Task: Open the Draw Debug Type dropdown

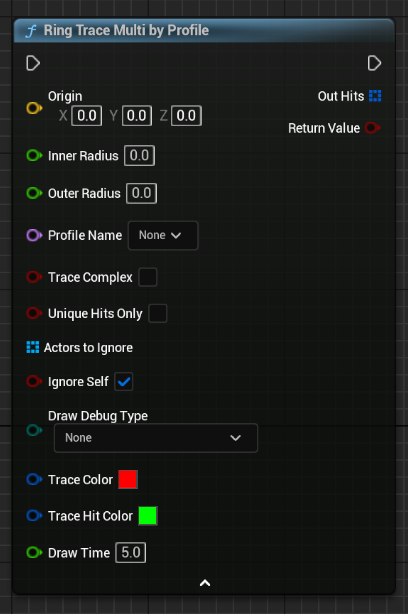Action: 156,438
